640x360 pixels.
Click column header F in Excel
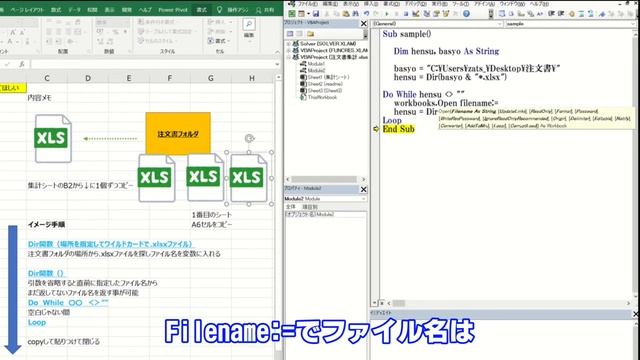(x=170, y=78)
